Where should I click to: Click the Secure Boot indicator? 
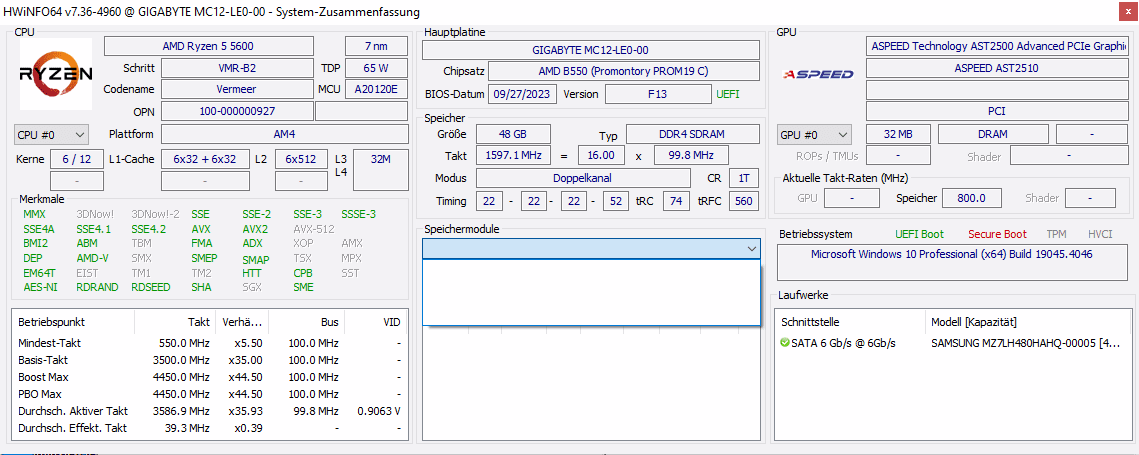click(997, 234)
